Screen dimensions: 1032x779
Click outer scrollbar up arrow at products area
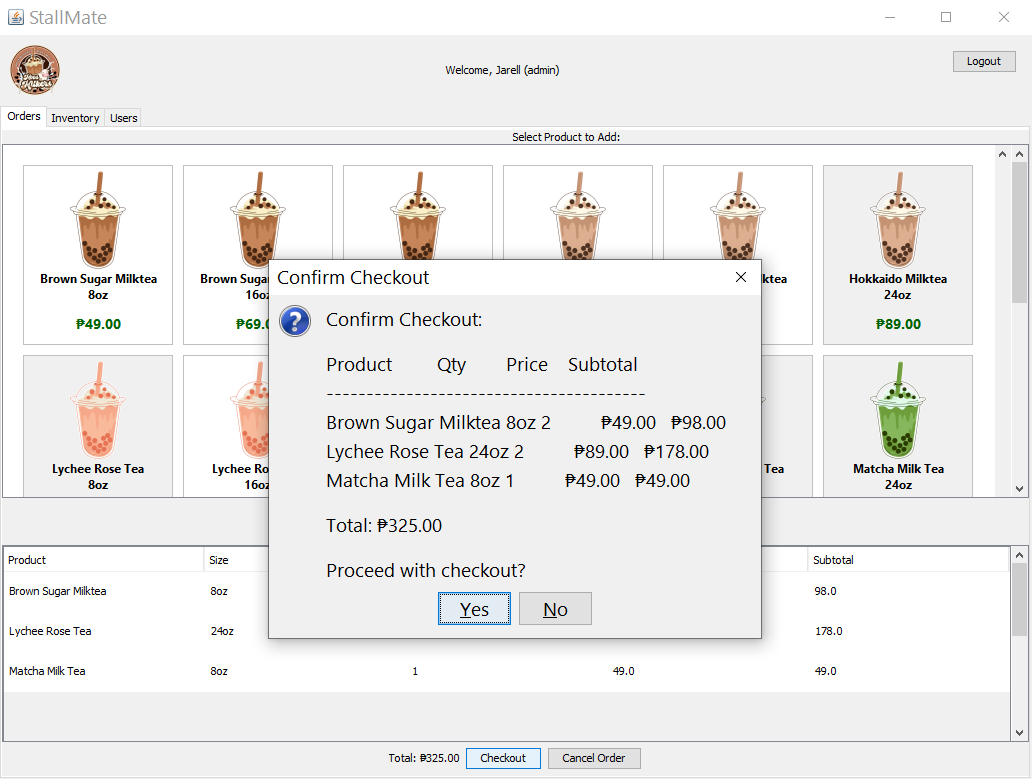(x=1019, y=154)
